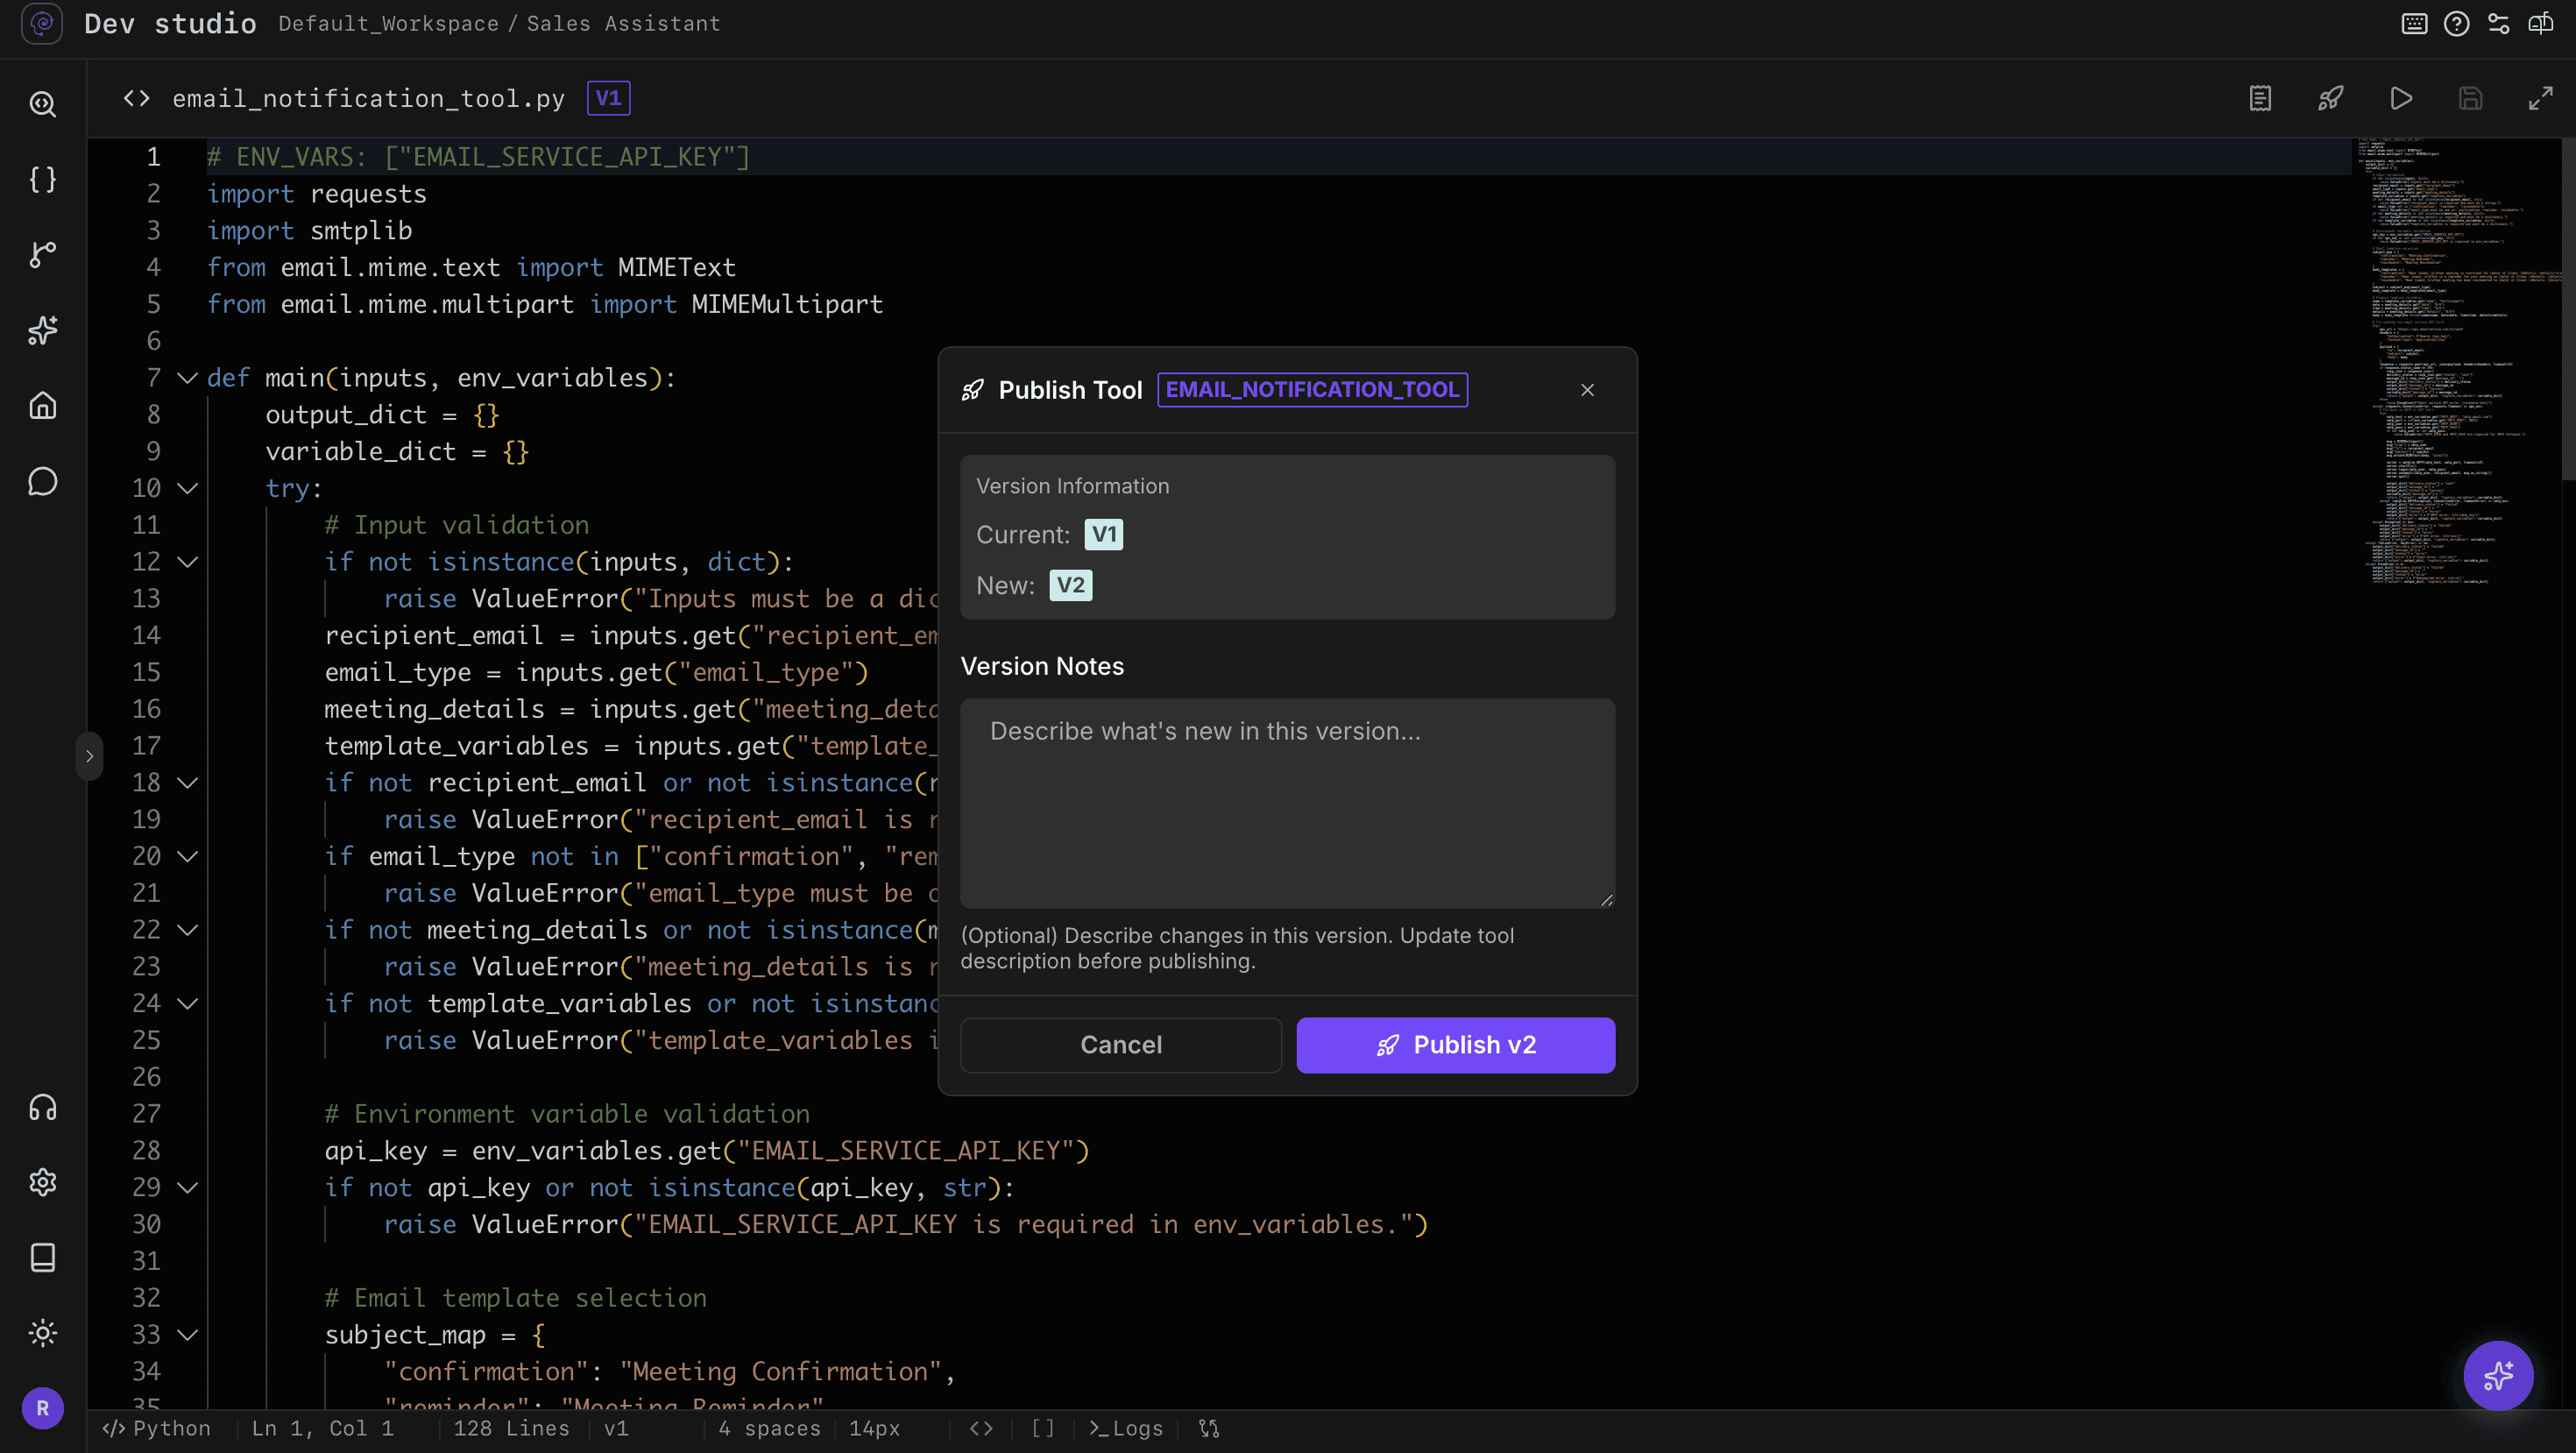Click the file code icon beside email_notification_tool.py

pos(136,98)
